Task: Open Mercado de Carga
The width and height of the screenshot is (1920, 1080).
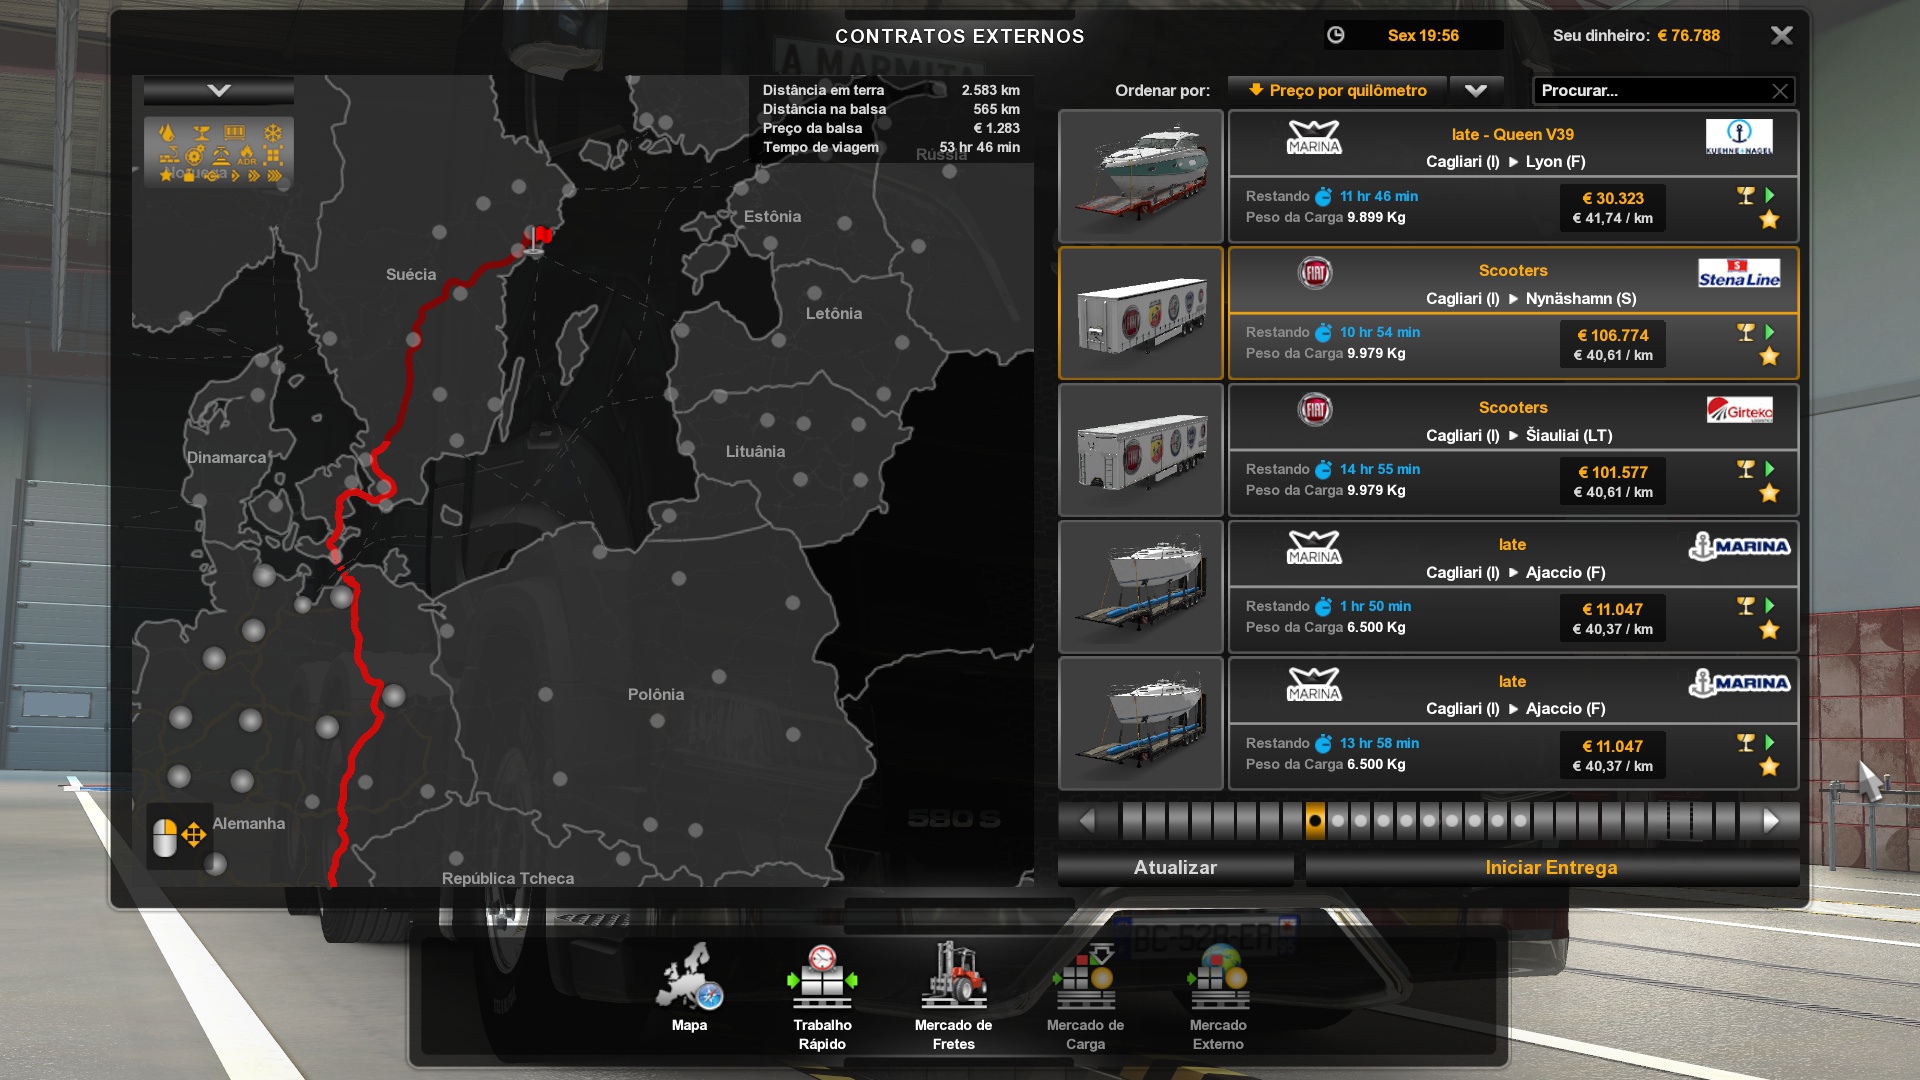Action: tap(1085, 997)
